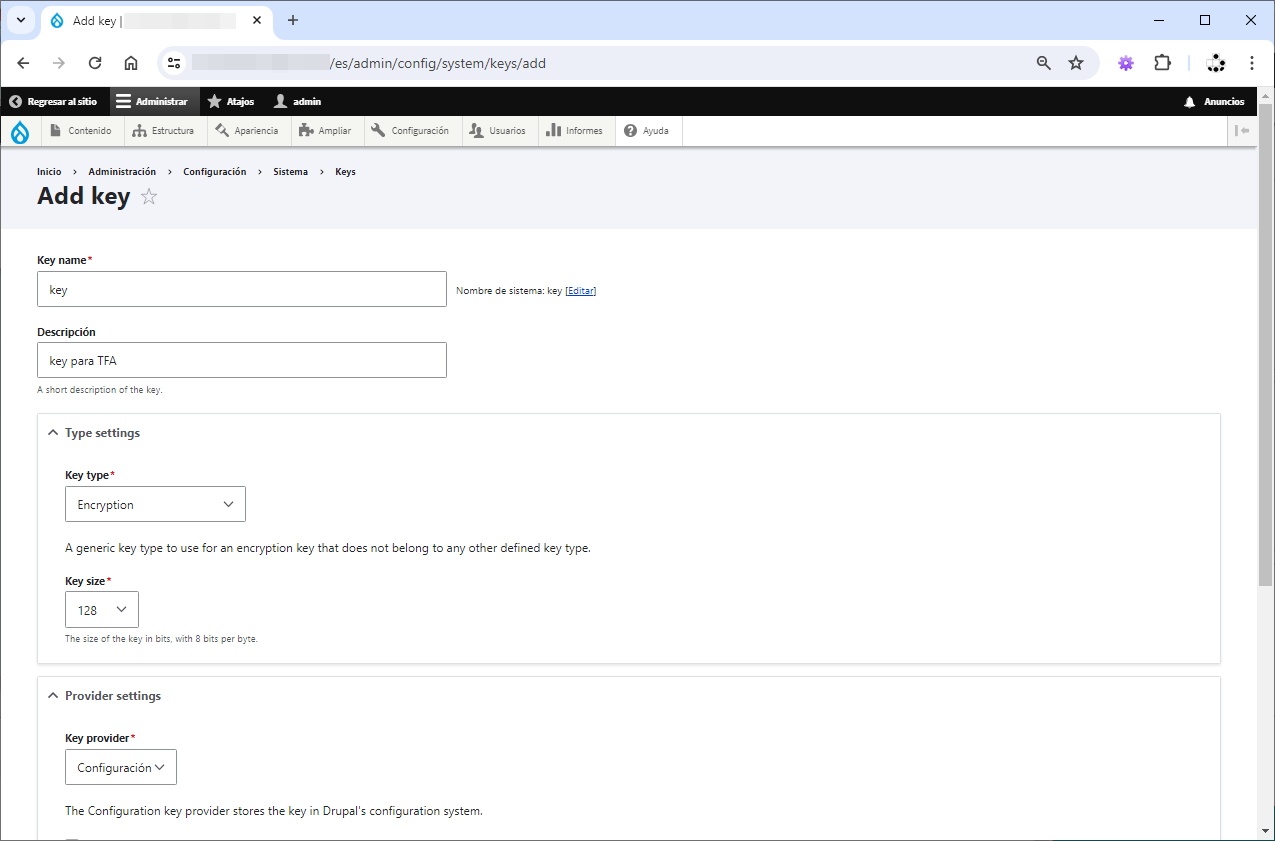Go to Administración breadcrumb
Viewport: 1275px width, 841px height.
pyautogui.click(x=122, y=172)
